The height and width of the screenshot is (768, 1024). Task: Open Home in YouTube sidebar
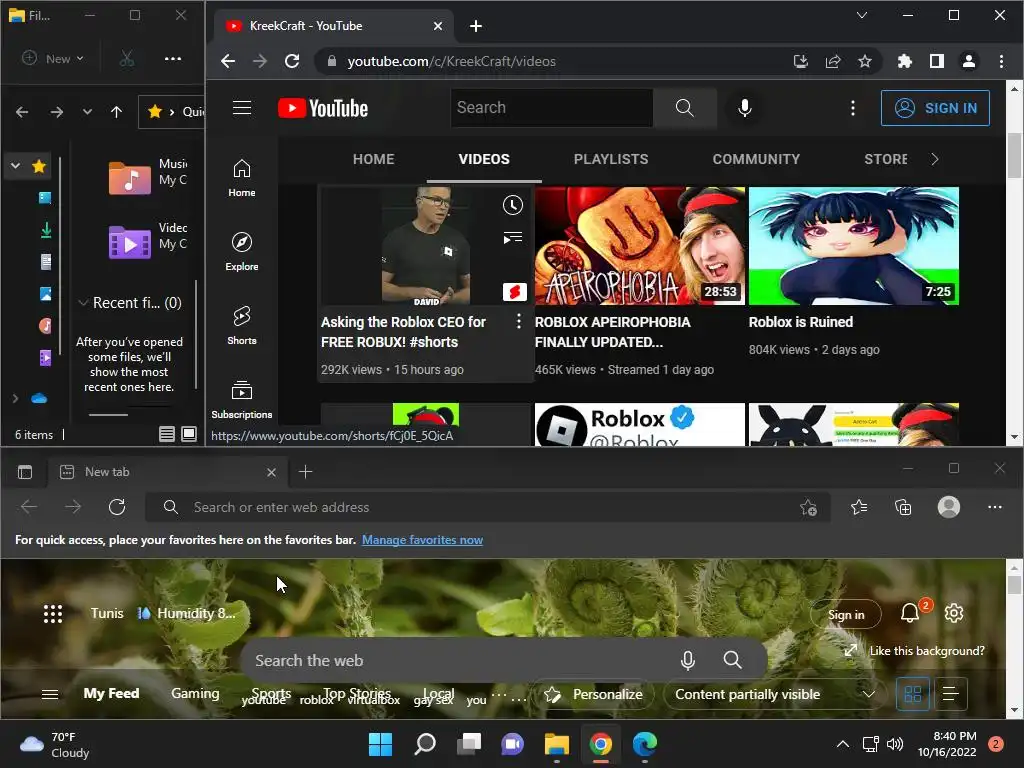coord(242,178)
